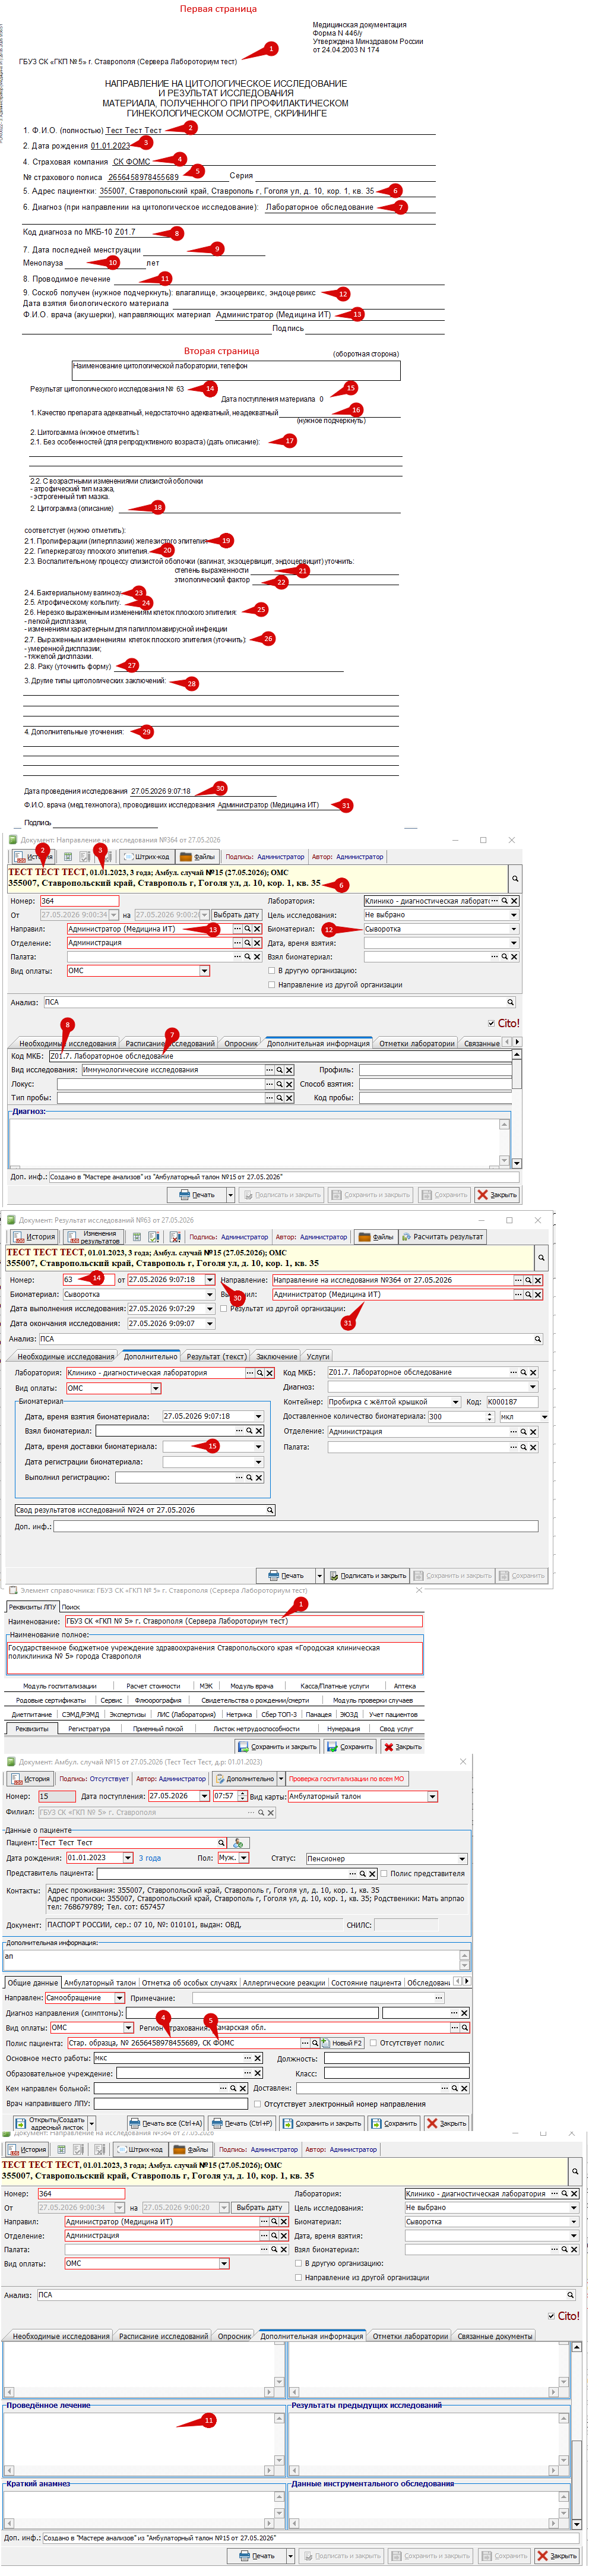Clear the Тип пробы field
This screenshot has height=2576, width=589.
[289, 1098]
